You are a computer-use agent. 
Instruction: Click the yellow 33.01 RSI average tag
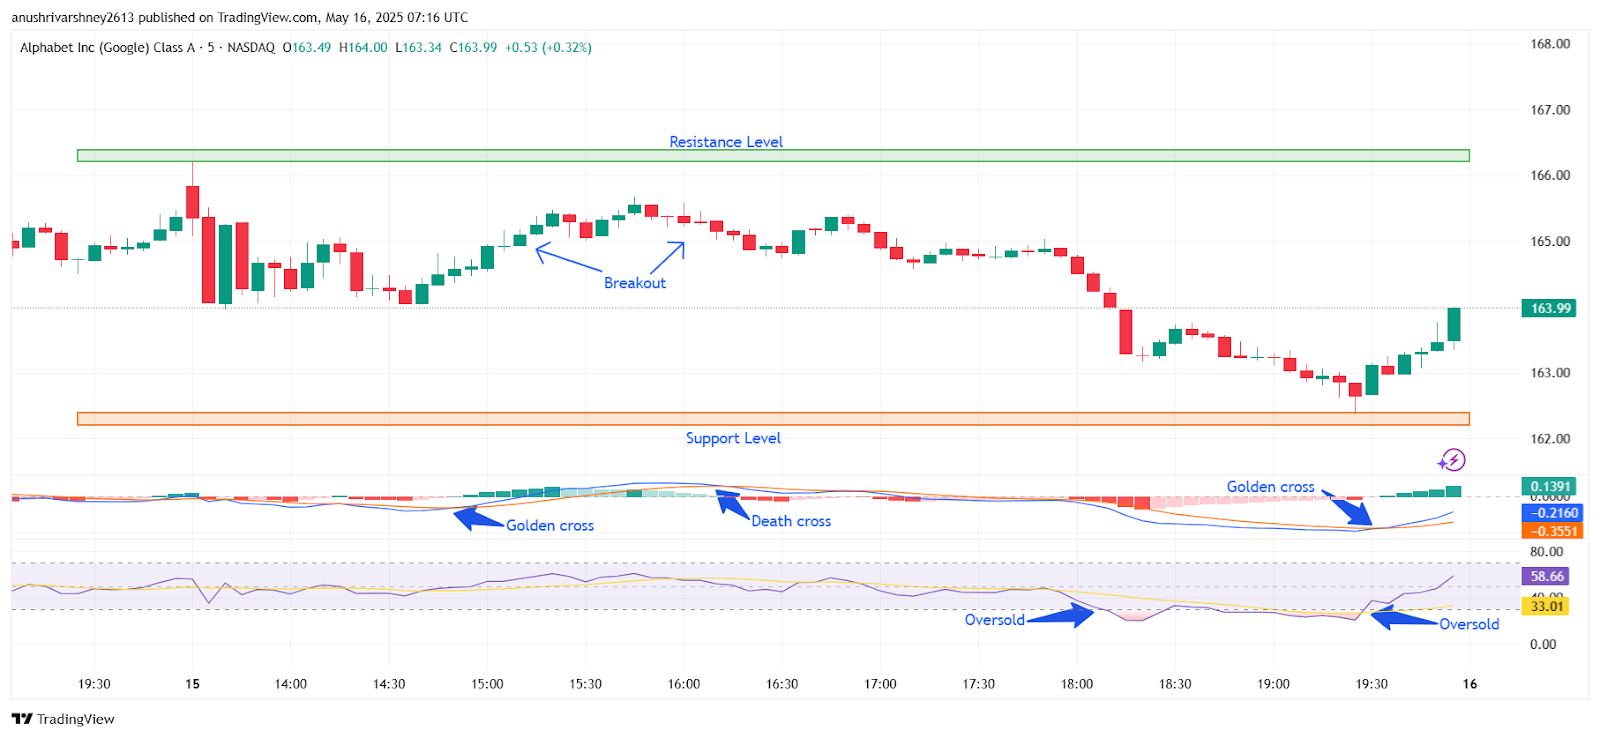point(1545,606)
